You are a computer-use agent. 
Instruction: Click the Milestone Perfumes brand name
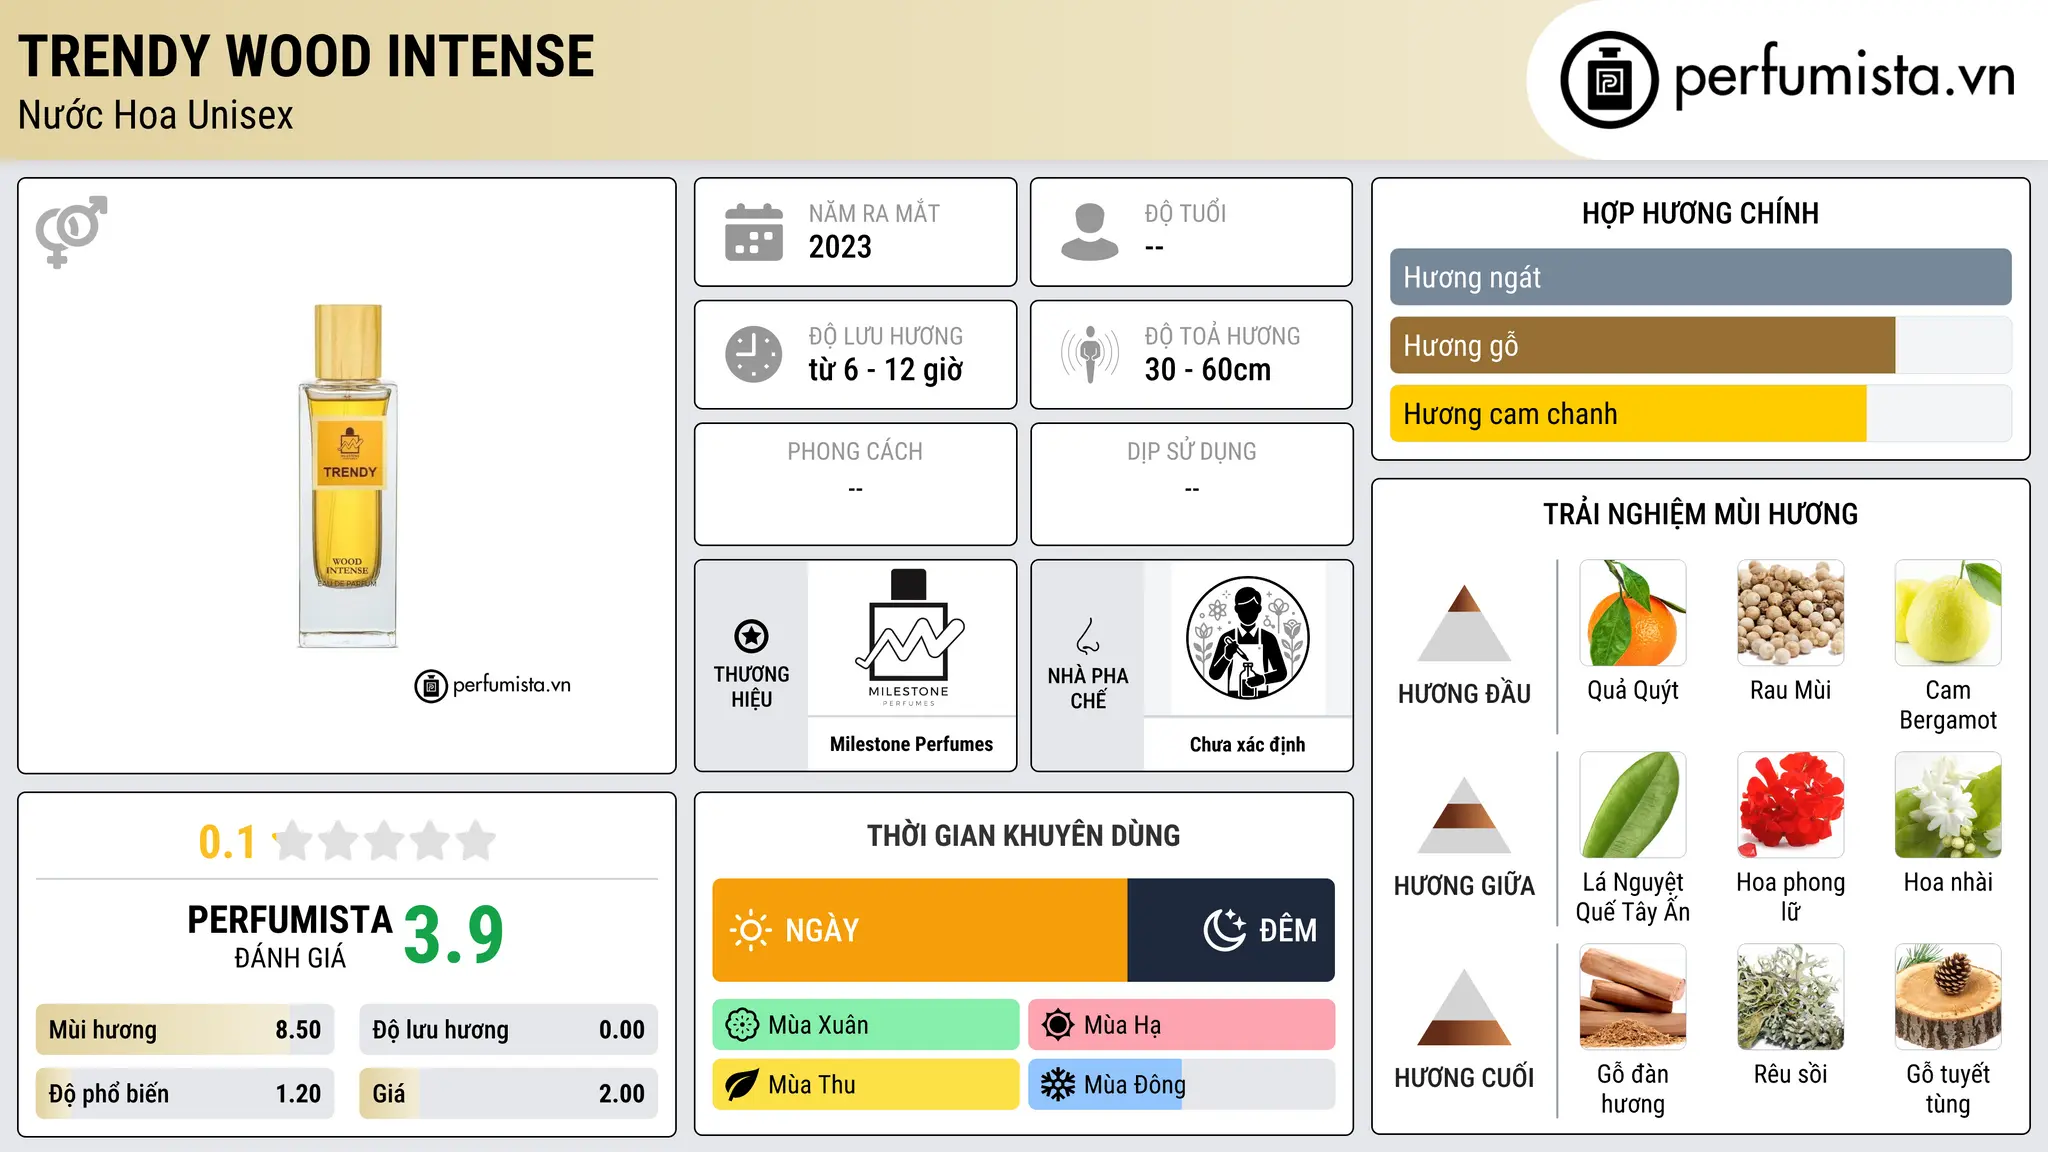pos(911,744)
